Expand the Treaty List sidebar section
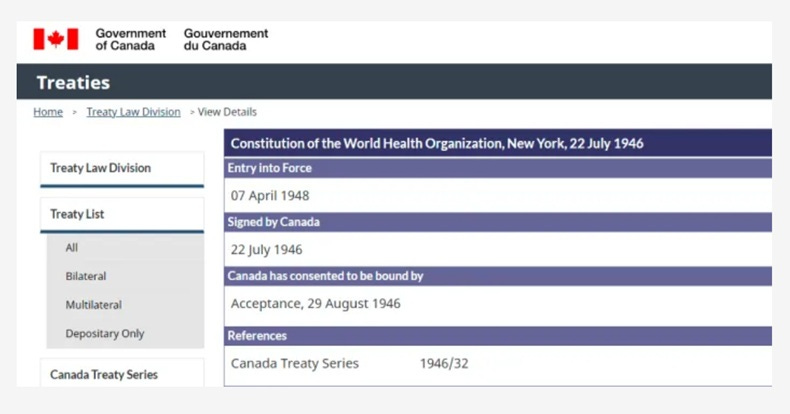Screen dimensions: 790x414 (x=122, y=215)
